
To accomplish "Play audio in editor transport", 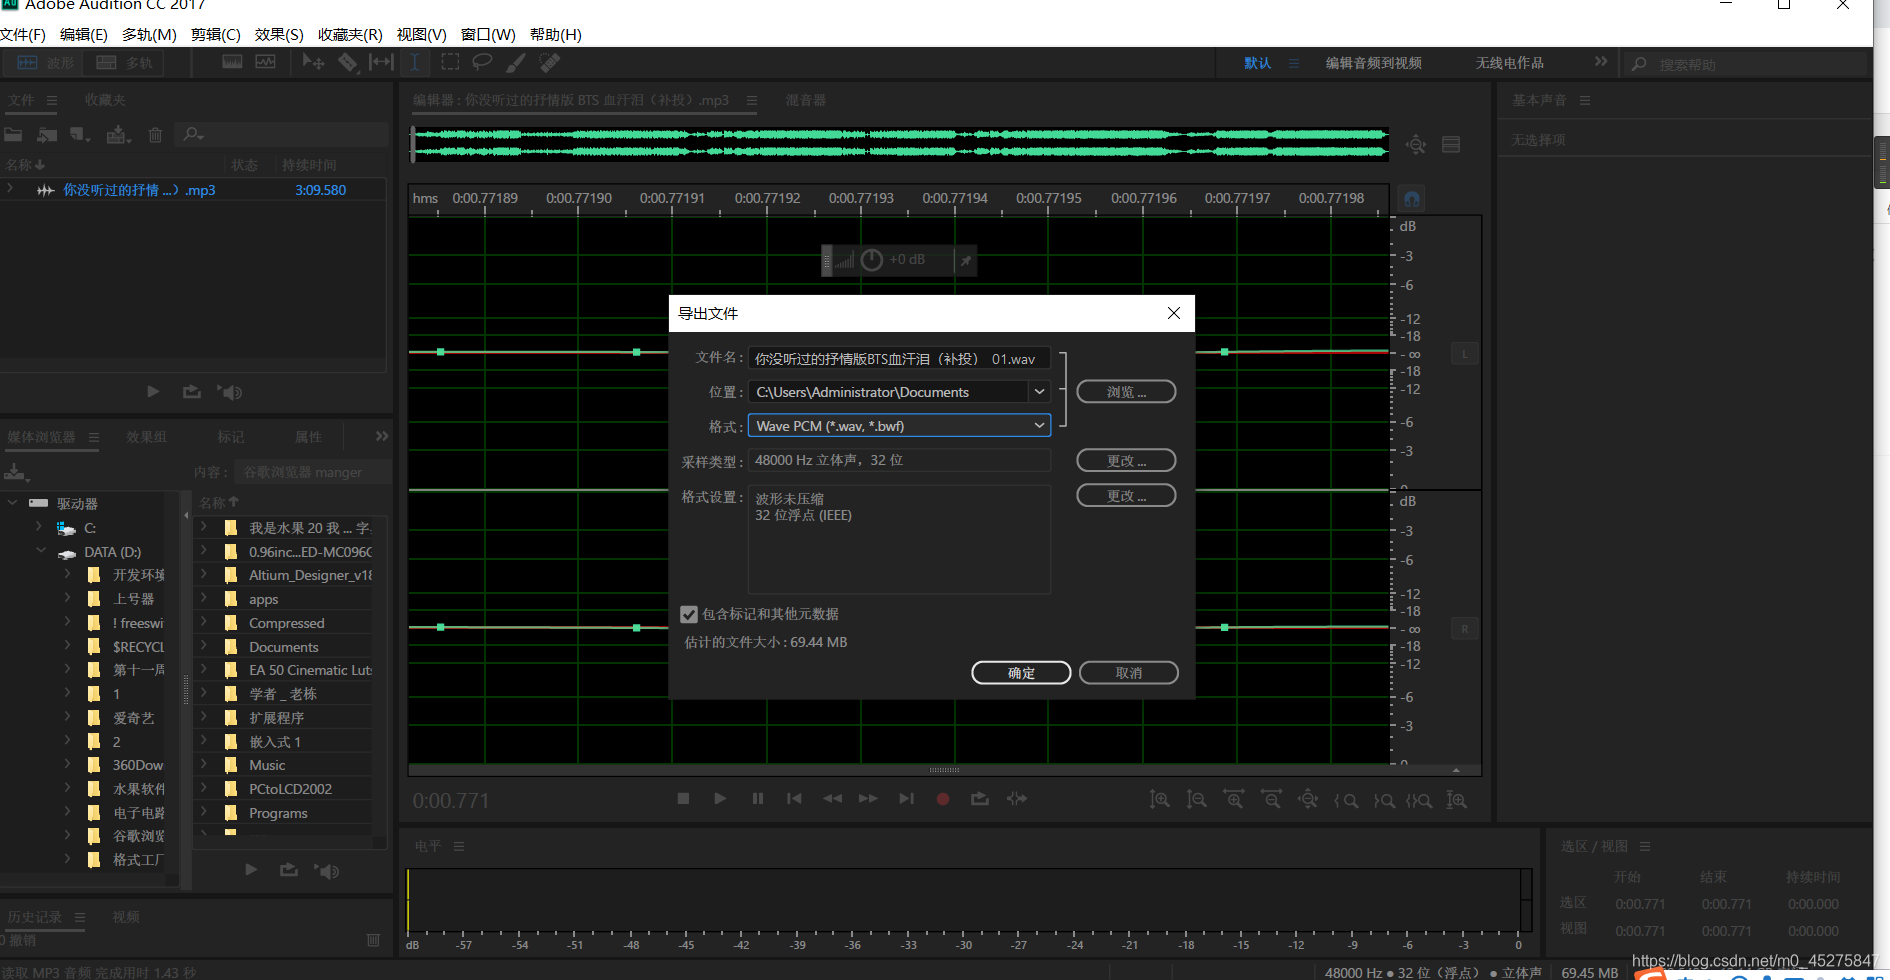I will click(720, 798).
